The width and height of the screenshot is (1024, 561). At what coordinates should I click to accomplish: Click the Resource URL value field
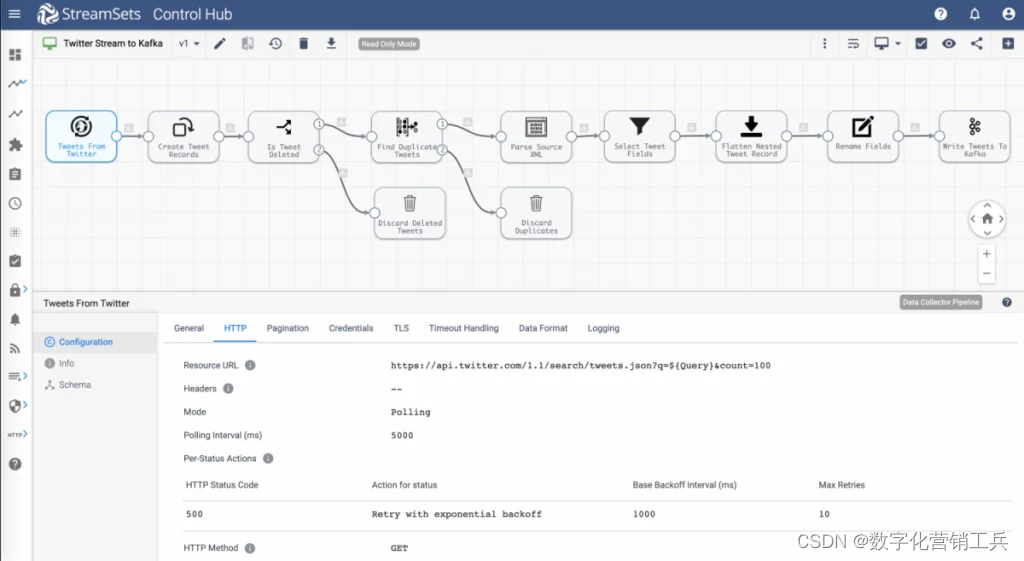click(x=581, y=365)
